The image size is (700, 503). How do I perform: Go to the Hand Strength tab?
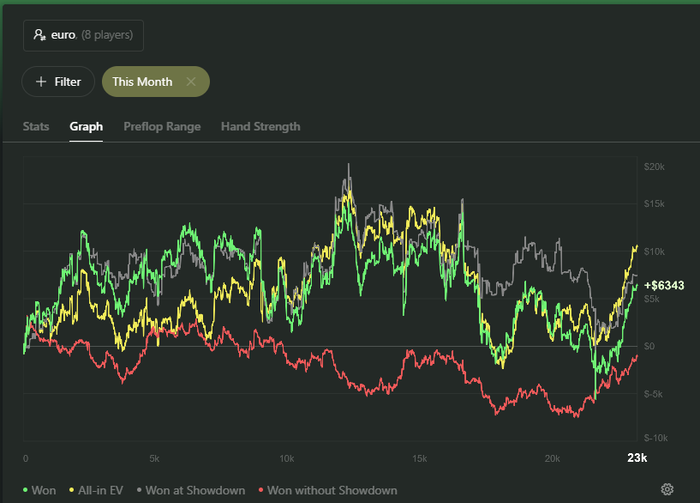coord(260,127)
